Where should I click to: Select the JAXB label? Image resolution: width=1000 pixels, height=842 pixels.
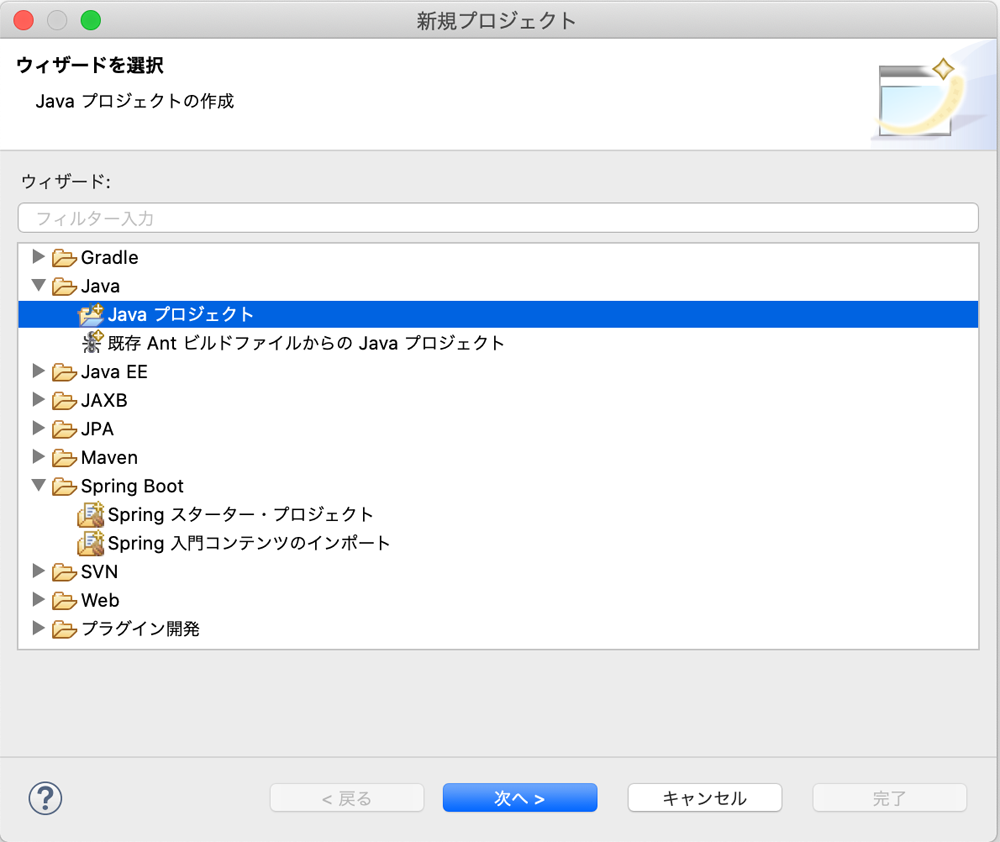(x=104, y=401)
